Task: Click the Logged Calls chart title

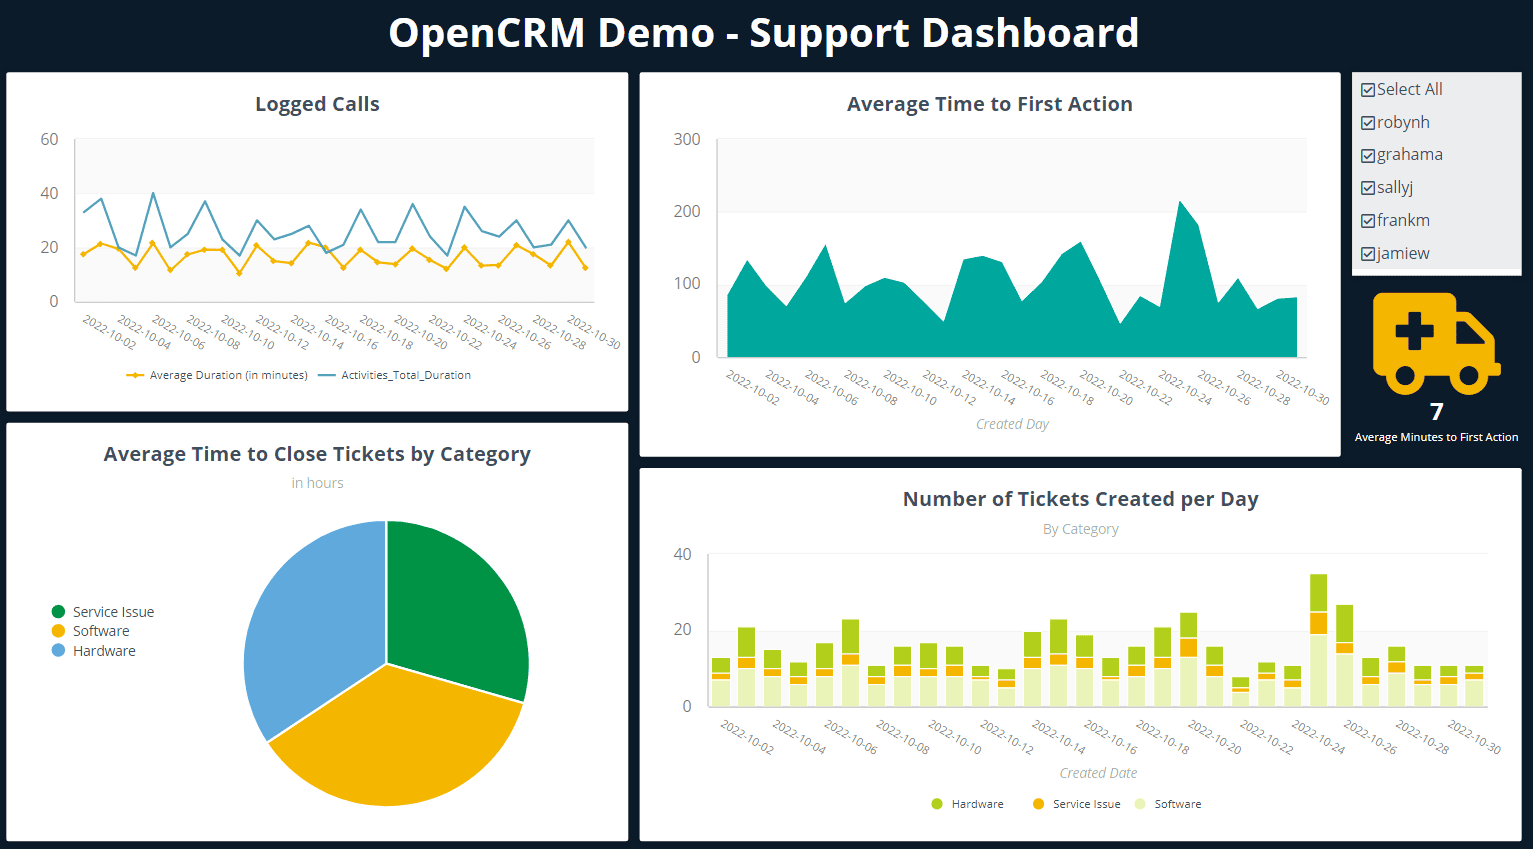Action: pyautogui.click(x=317, y=104)
